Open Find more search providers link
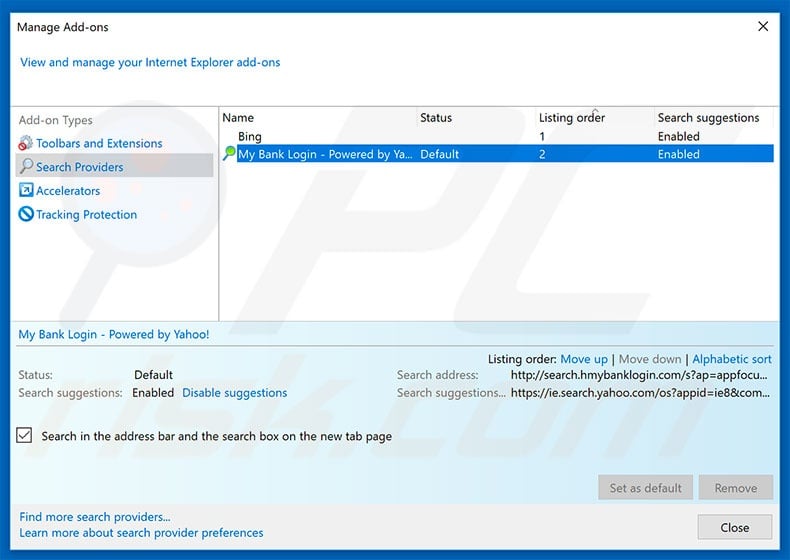Screen dimensions: 790x560 (x=95, y=517)
